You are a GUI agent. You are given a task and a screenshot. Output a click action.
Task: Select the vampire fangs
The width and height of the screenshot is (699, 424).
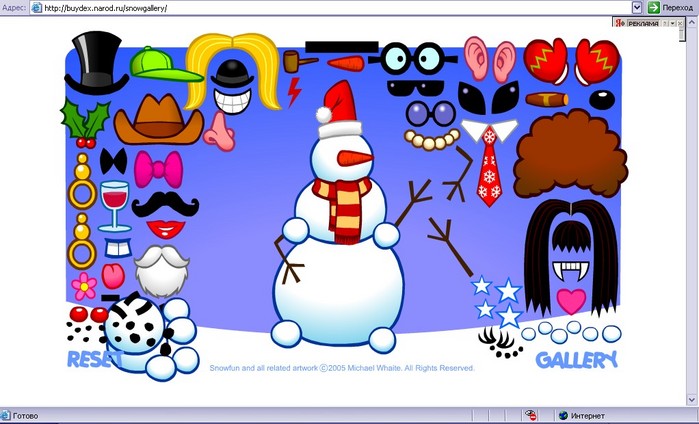[571, 271]
